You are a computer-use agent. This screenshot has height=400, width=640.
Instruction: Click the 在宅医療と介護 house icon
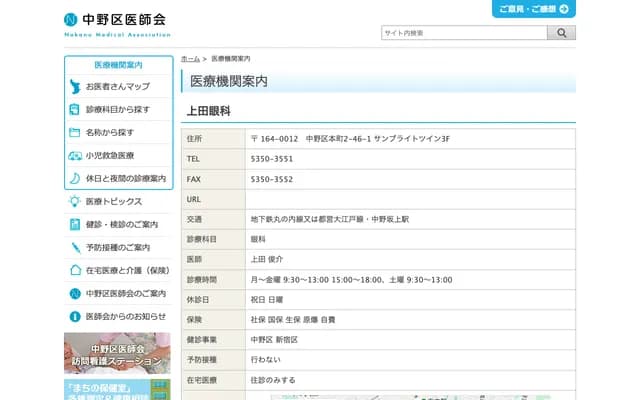pos(75,270)
